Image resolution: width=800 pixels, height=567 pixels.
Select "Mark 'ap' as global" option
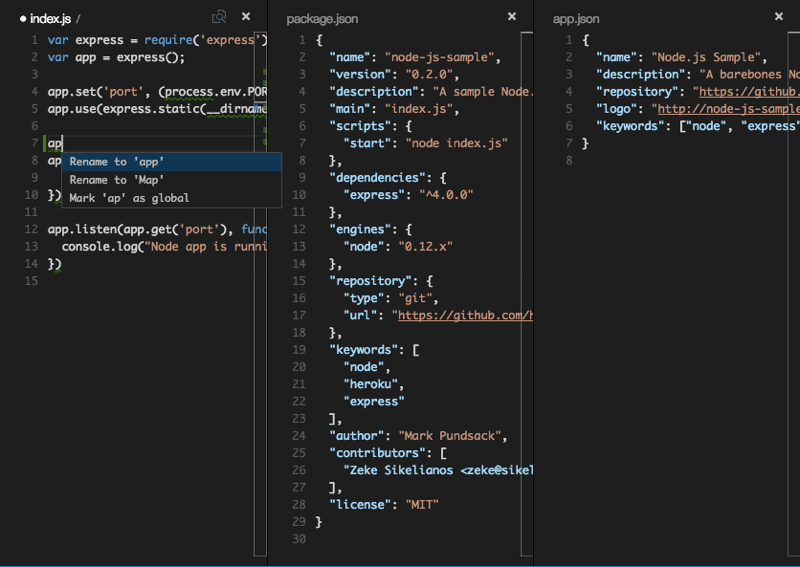point(129,198)
